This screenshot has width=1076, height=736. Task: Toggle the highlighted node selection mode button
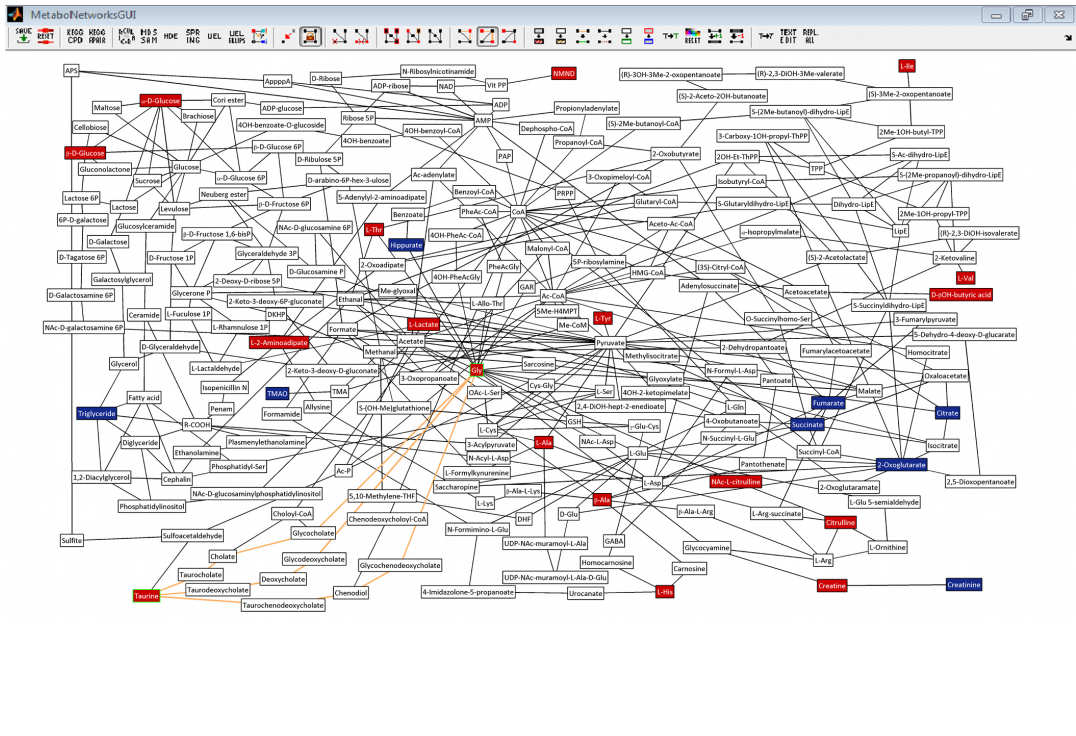coord(310,36)
